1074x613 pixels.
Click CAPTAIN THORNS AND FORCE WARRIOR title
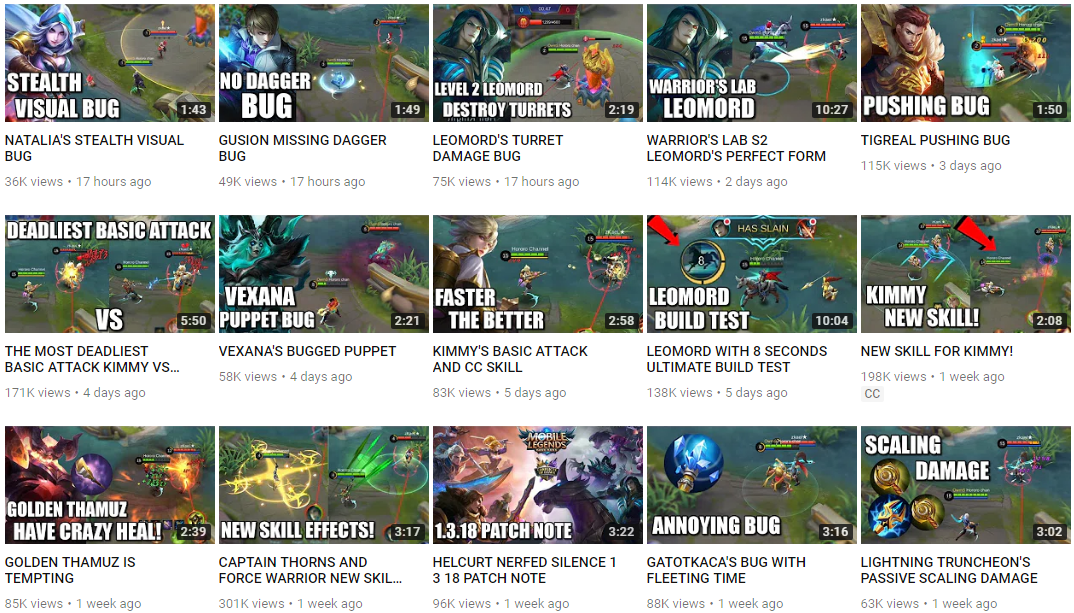tap(310, 570)
